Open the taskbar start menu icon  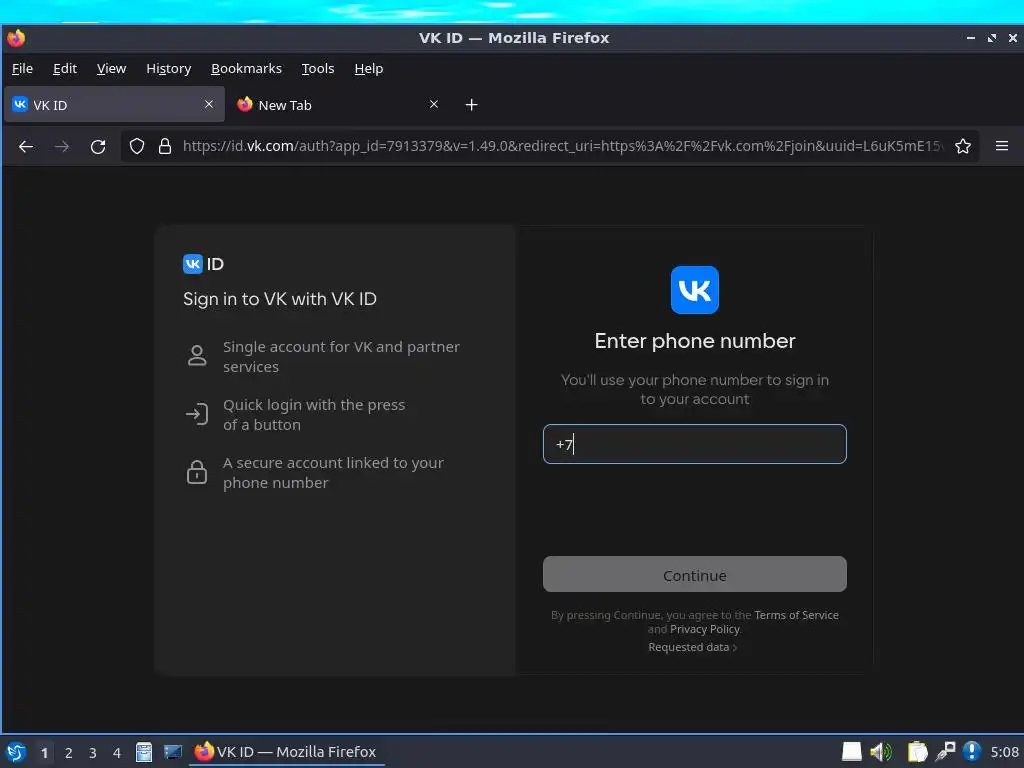(x=16, y=752)
